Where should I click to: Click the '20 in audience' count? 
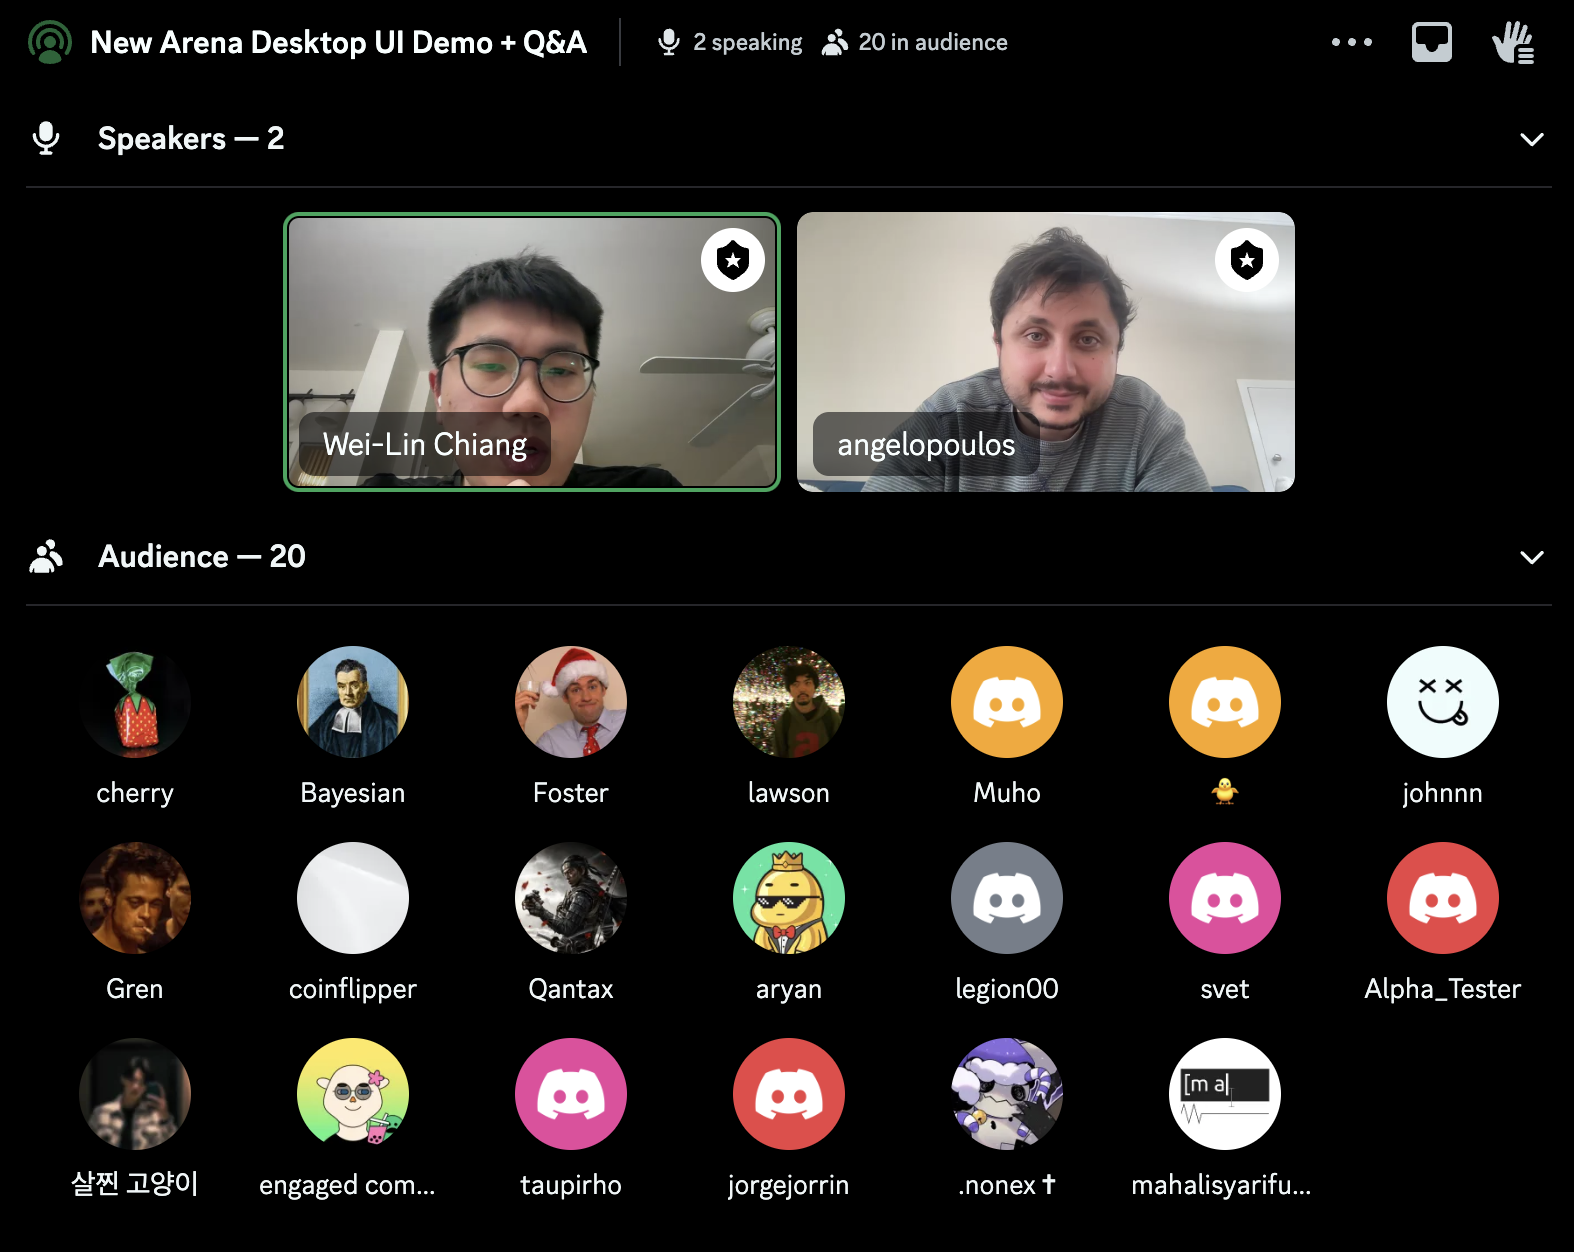915,42
